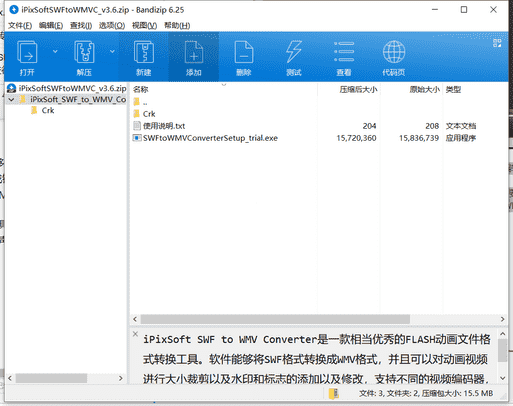Image resolution: width=513 pixels, height=406 pixels.
Task: Click original size 15,836,739 cell
Action: point(419,138)
